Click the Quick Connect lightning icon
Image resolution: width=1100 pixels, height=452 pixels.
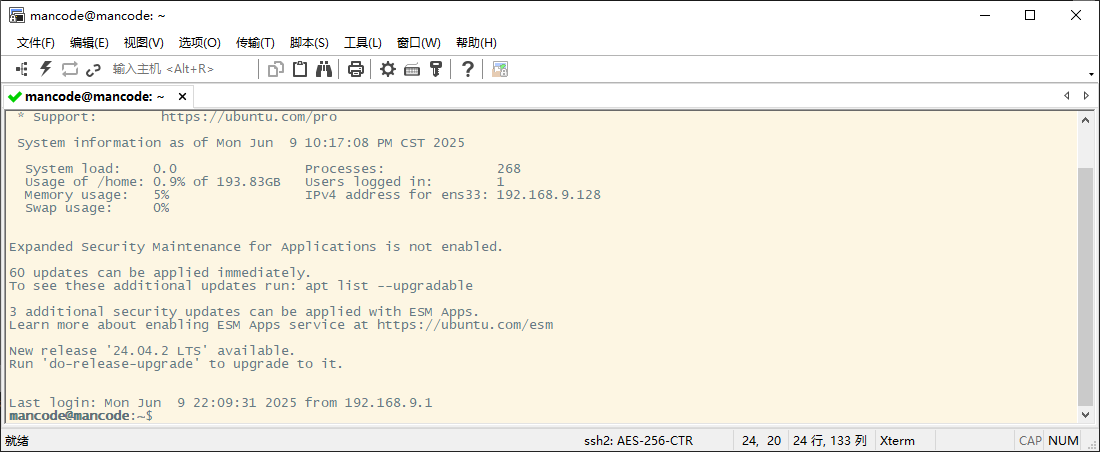[x=45, y=69]
